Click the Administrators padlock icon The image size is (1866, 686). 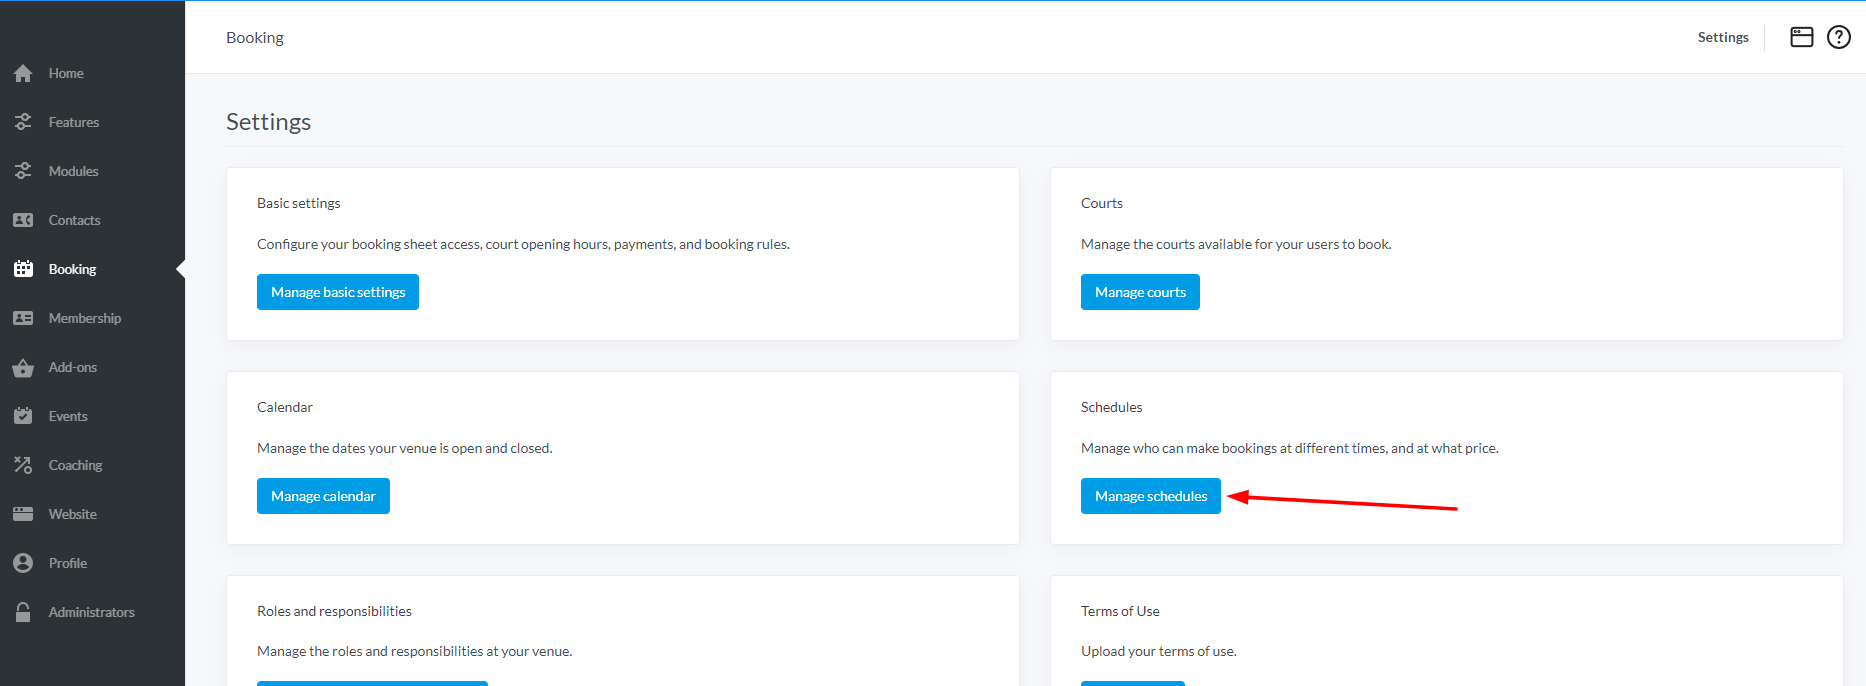pos(23,612)
